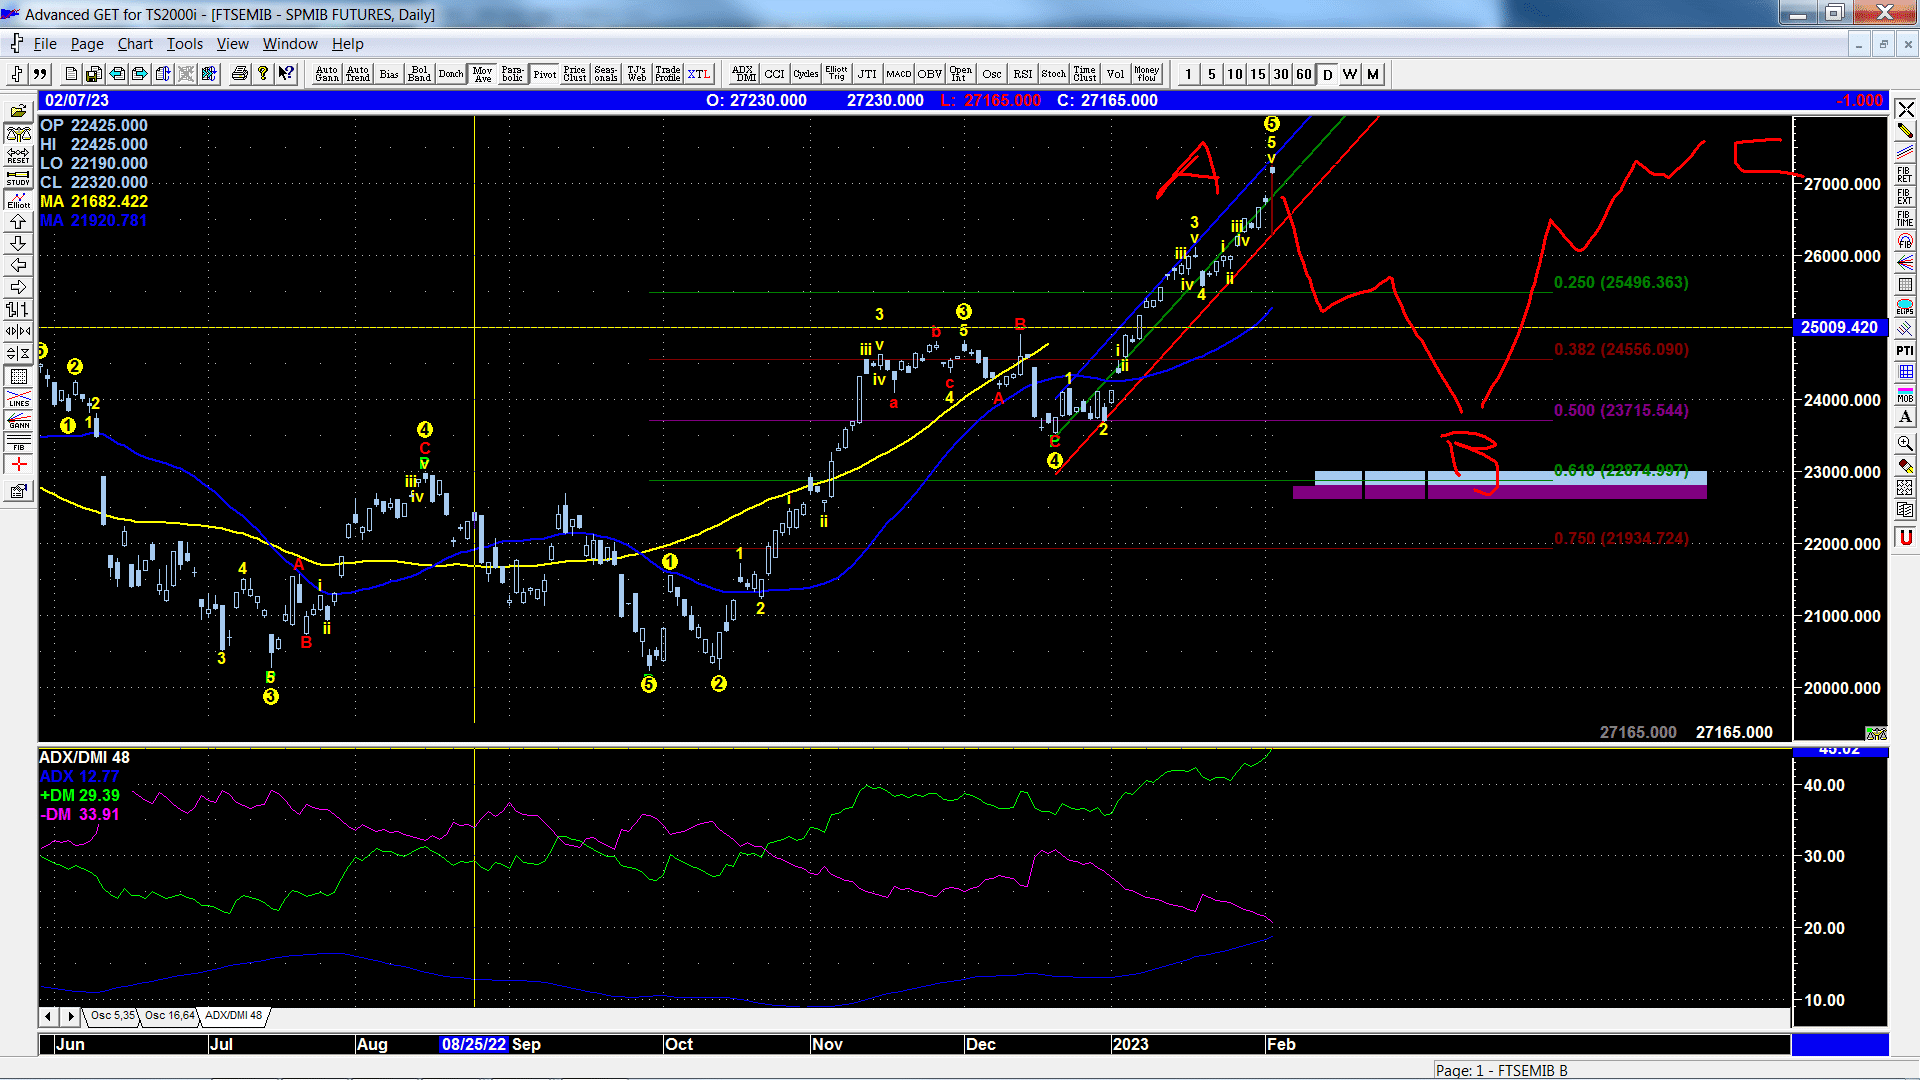The height and width of the screenshot is (1080, 1920).
Task: Click the new blank page icon
Action: [x=71, y=74]
